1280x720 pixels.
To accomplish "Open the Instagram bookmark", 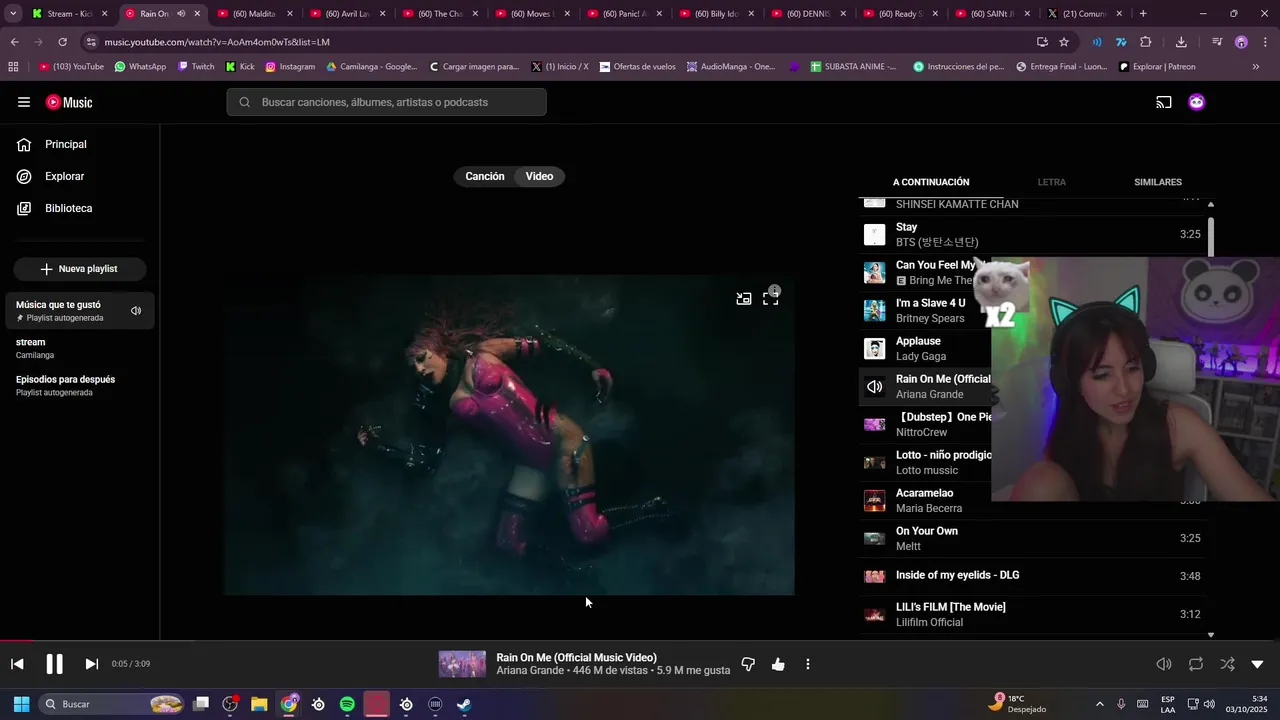I will coord(290,67).
